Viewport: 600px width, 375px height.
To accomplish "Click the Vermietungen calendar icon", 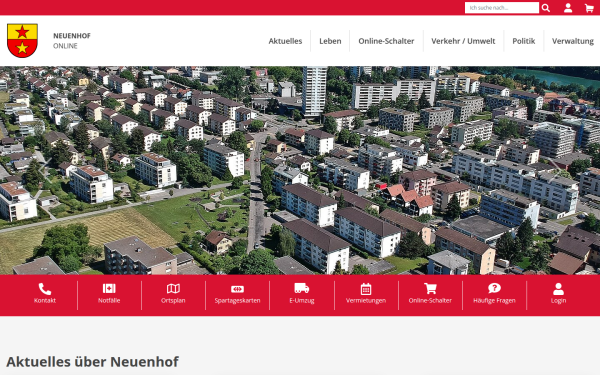I will click(x=366, y=289).
